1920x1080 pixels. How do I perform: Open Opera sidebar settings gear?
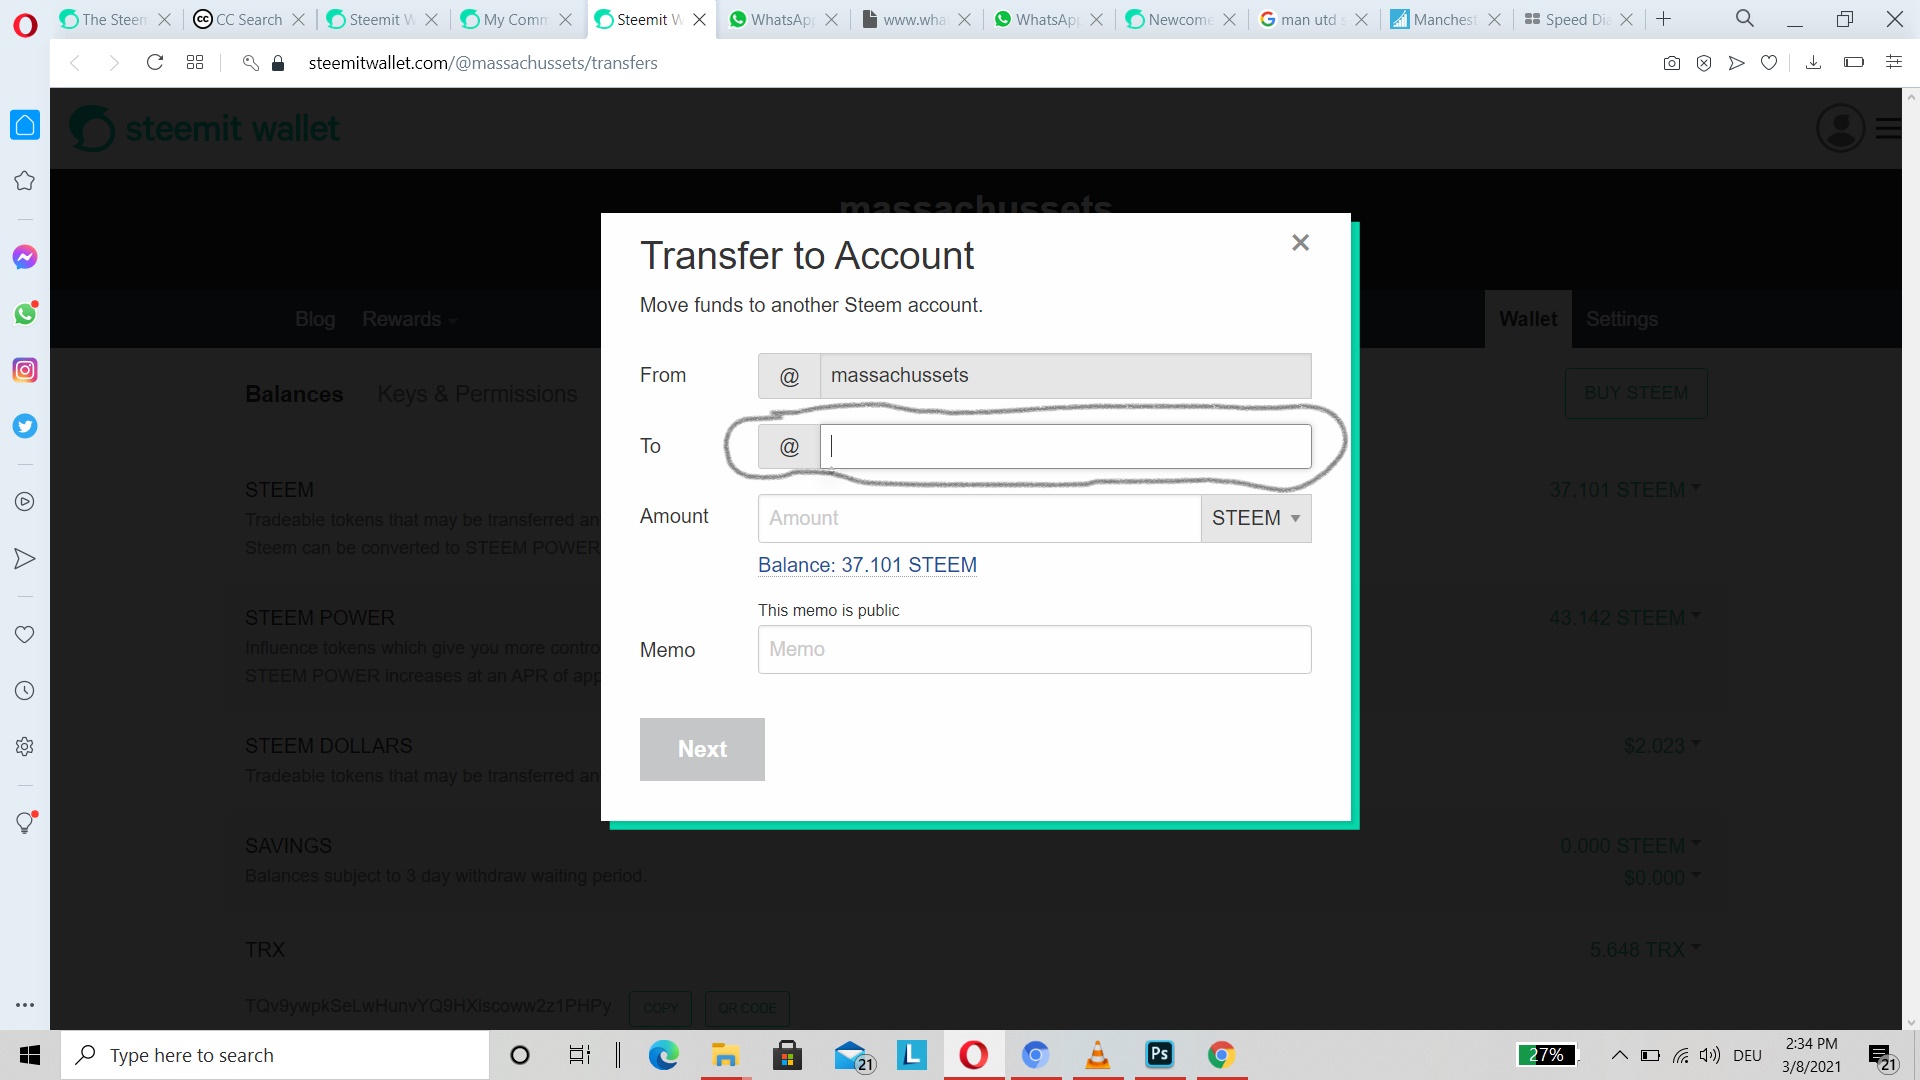25,747
